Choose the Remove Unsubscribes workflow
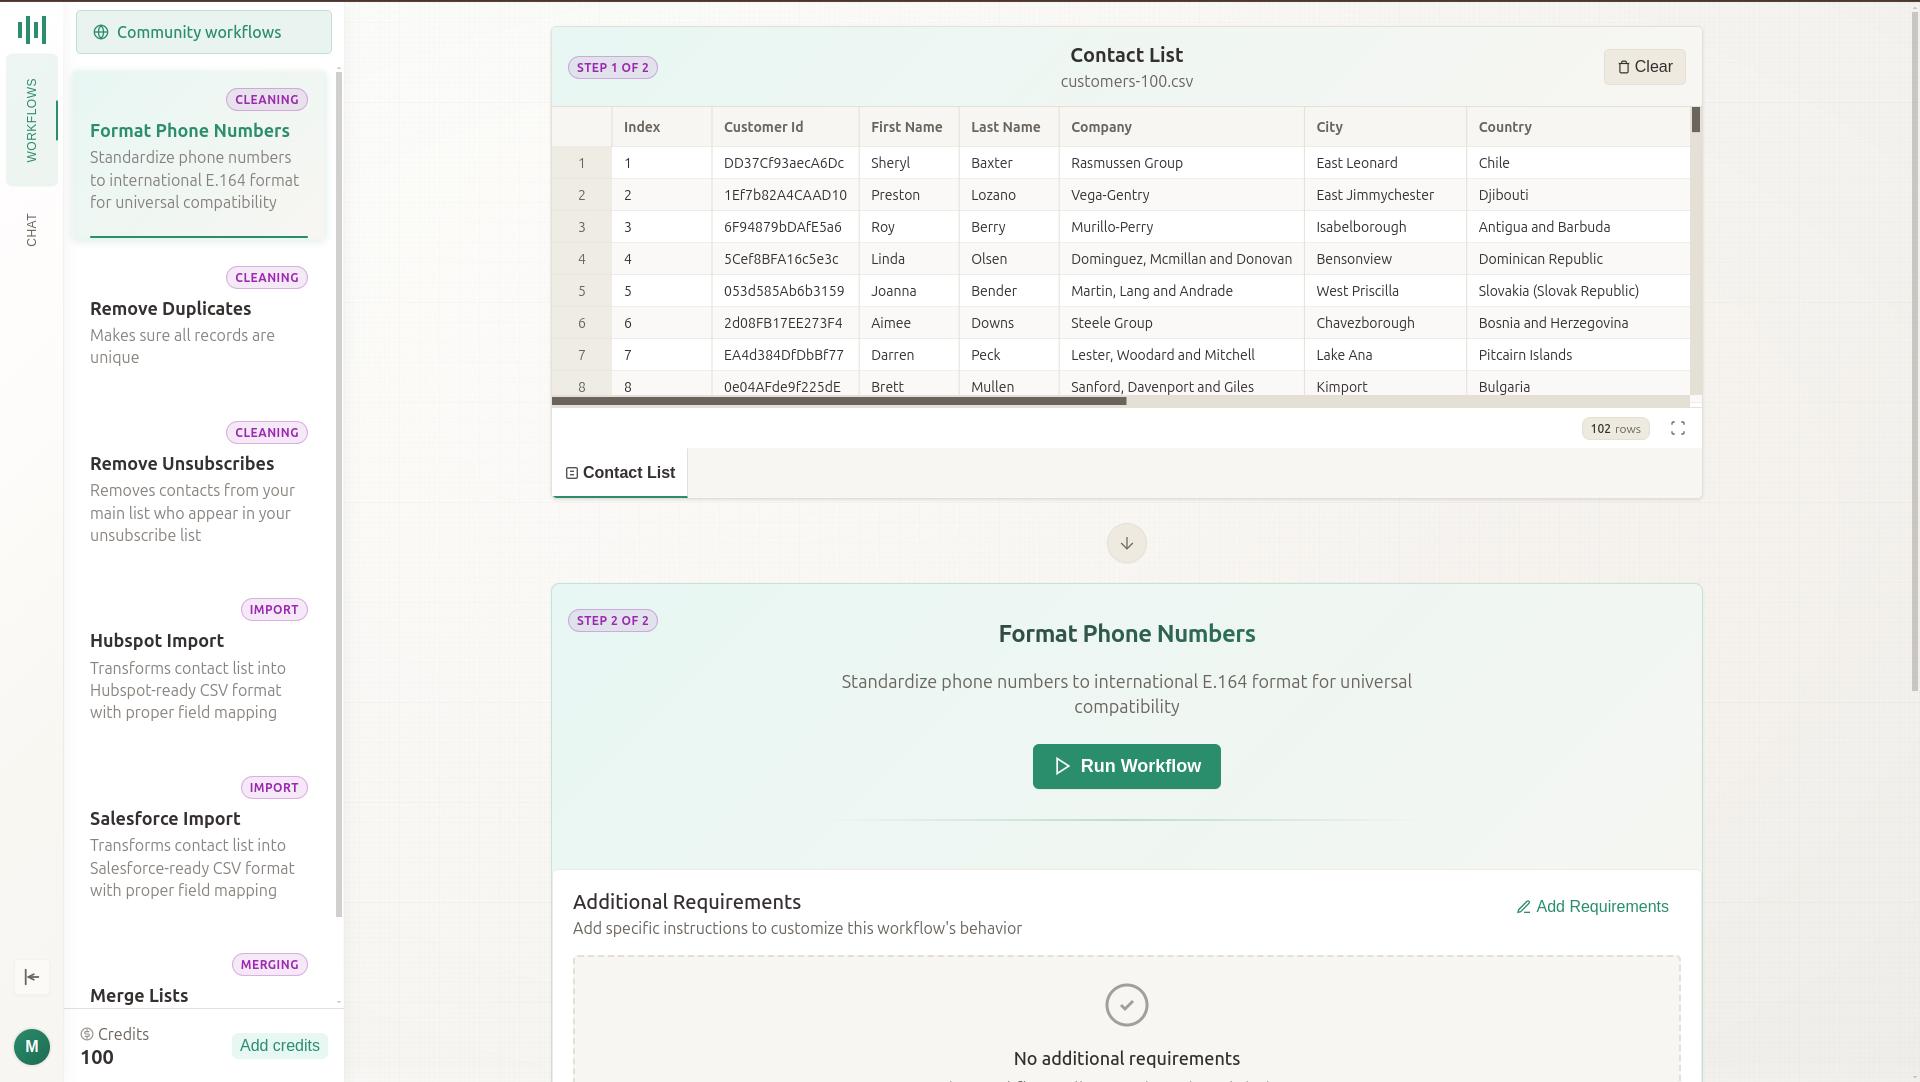 point(182,464)
